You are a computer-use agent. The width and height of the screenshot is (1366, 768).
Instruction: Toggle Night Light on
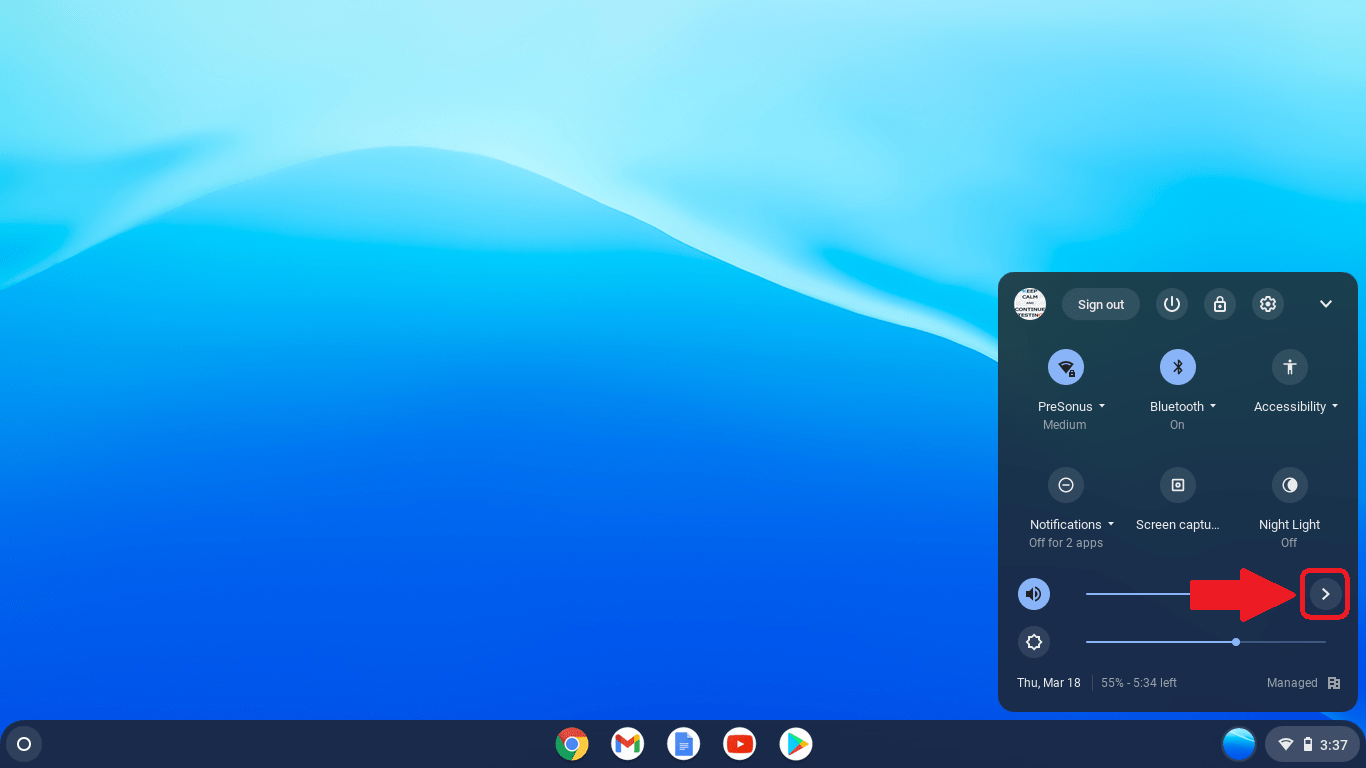click(x=1289, y=485)
